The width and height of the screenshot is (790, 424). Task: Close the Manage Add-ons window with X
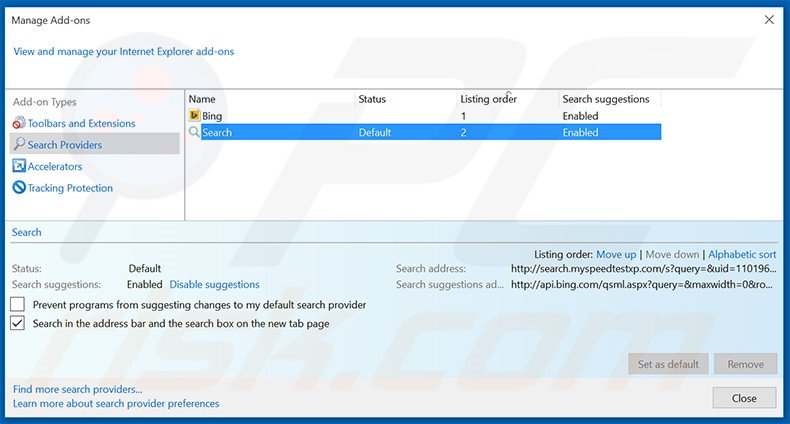pos(769,20)
